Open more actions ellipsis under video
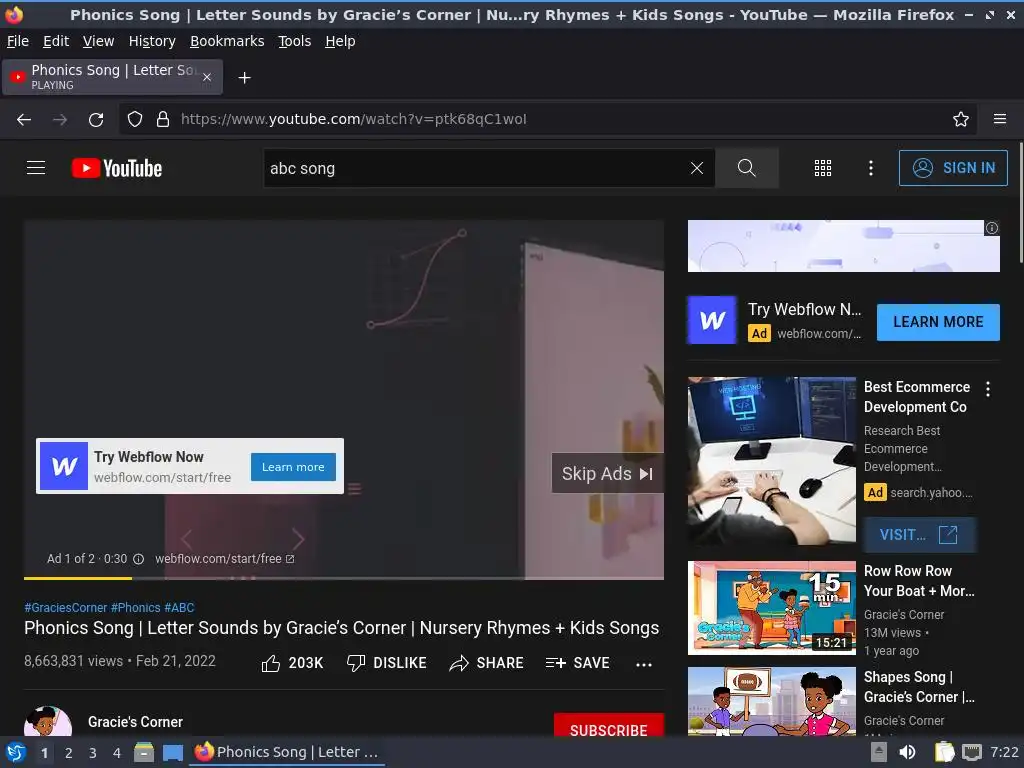1024x768 pixels. pyautogui.click(x=644, y=664)
